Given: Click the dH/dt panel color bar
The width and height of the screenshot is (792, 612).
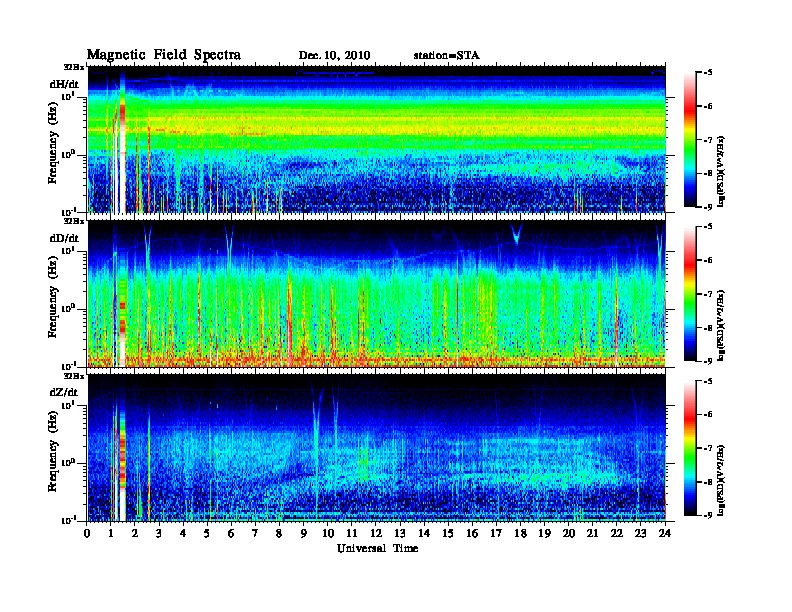Looking at the screenshot, I should pyautogui.click(x=690, y=140).
